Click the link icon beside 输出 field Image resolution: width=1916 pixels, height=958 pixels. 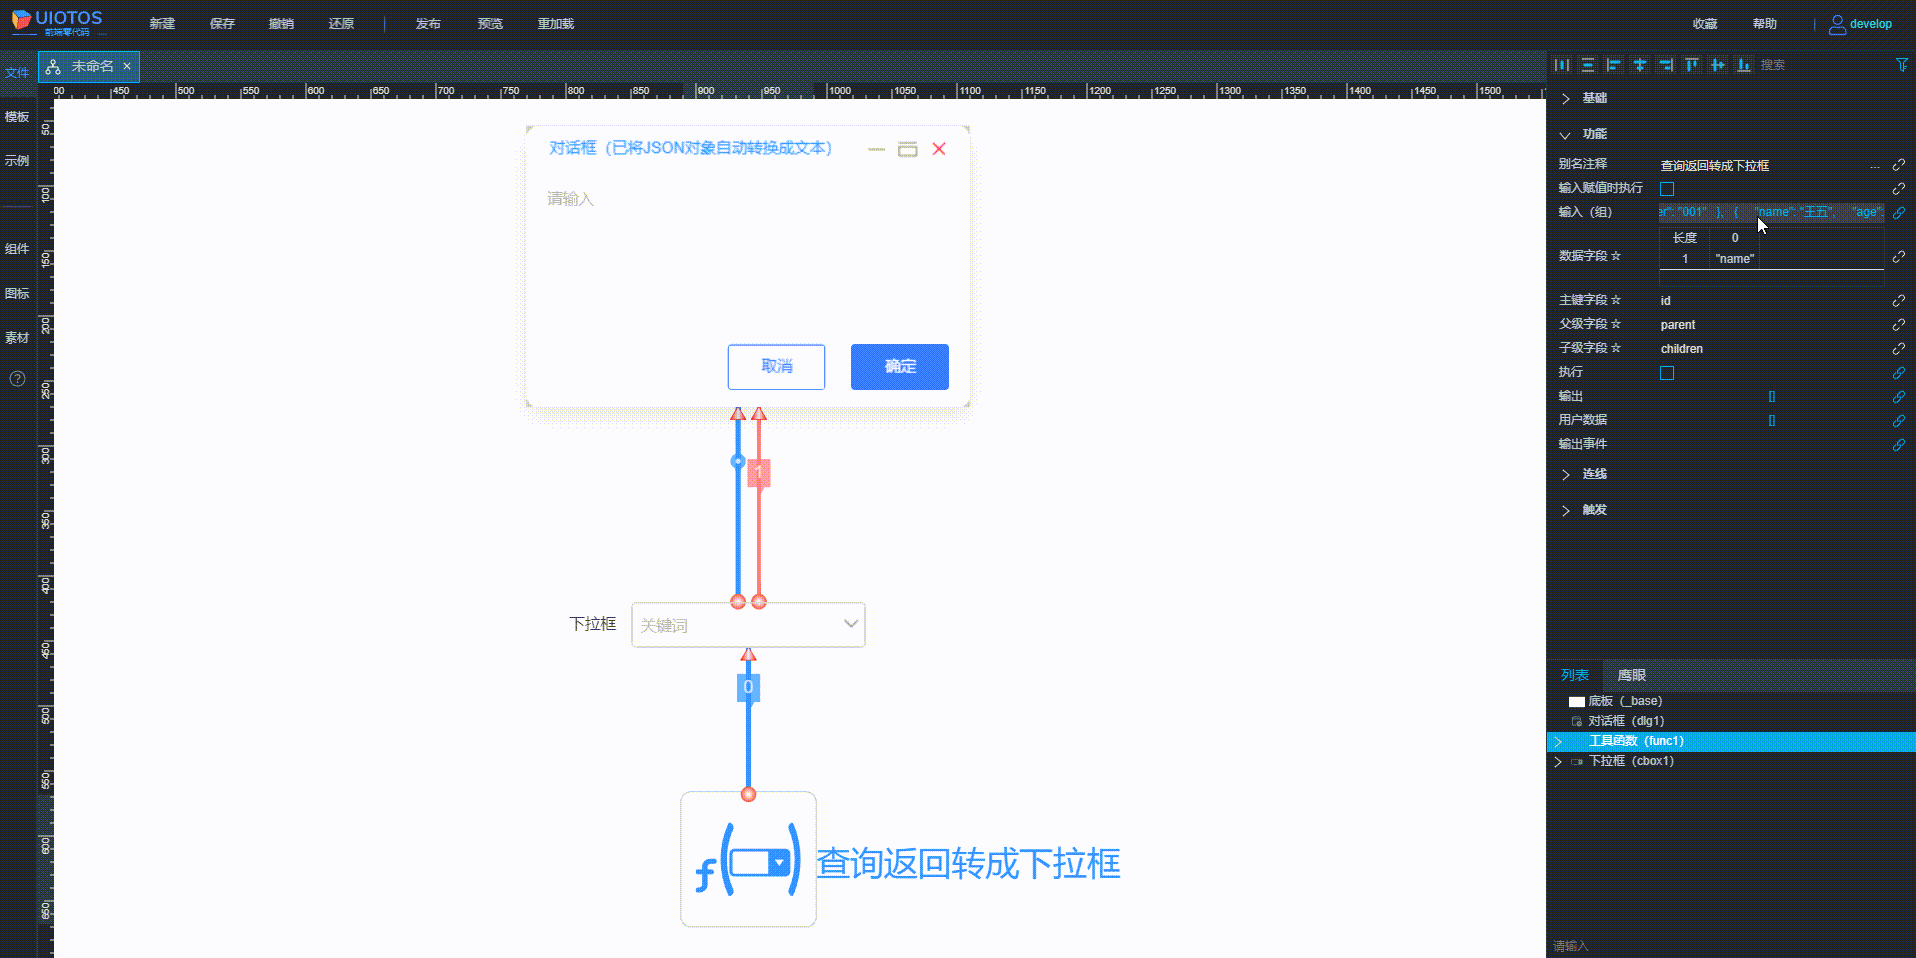(x=1898, y=397)
